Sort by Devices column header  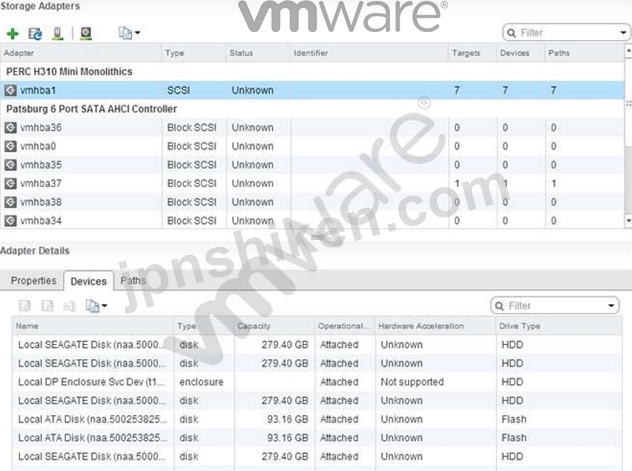(520, 53)
